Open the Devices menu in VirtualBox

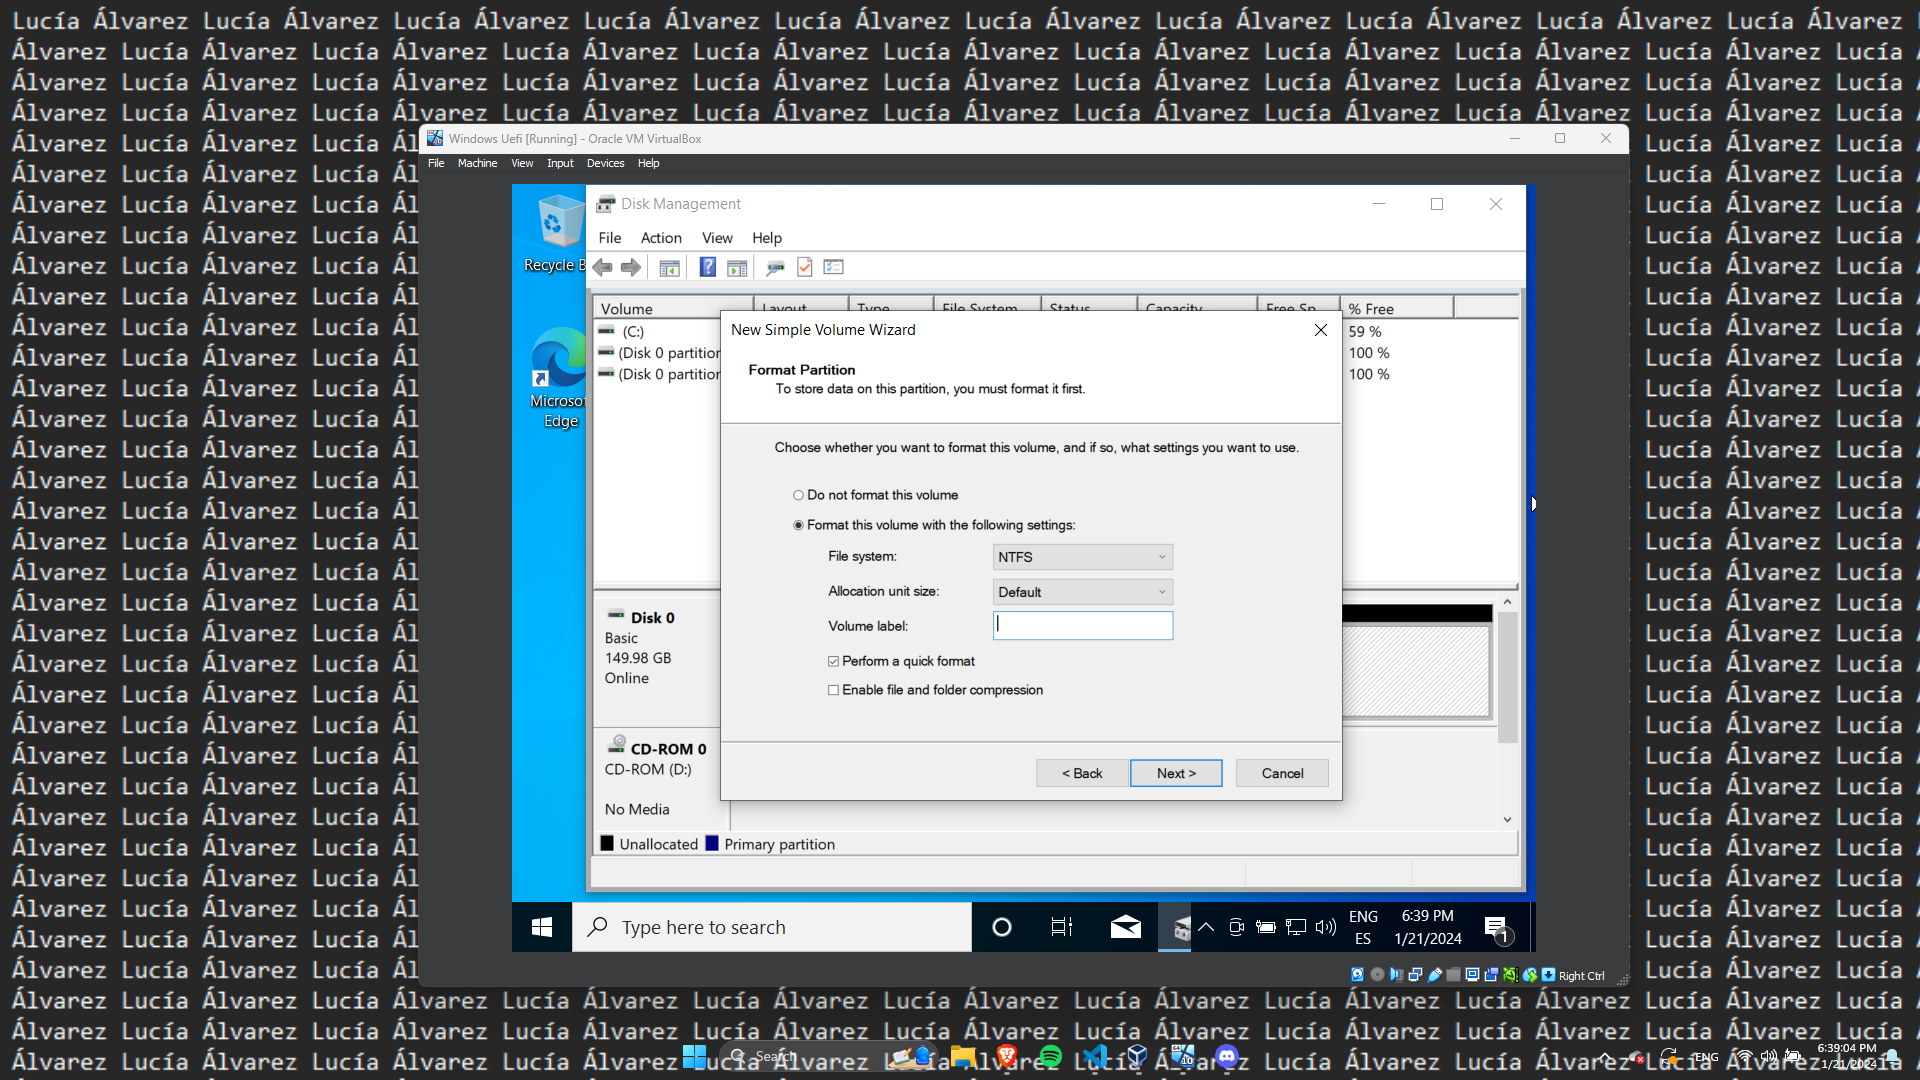pos(605,163)
